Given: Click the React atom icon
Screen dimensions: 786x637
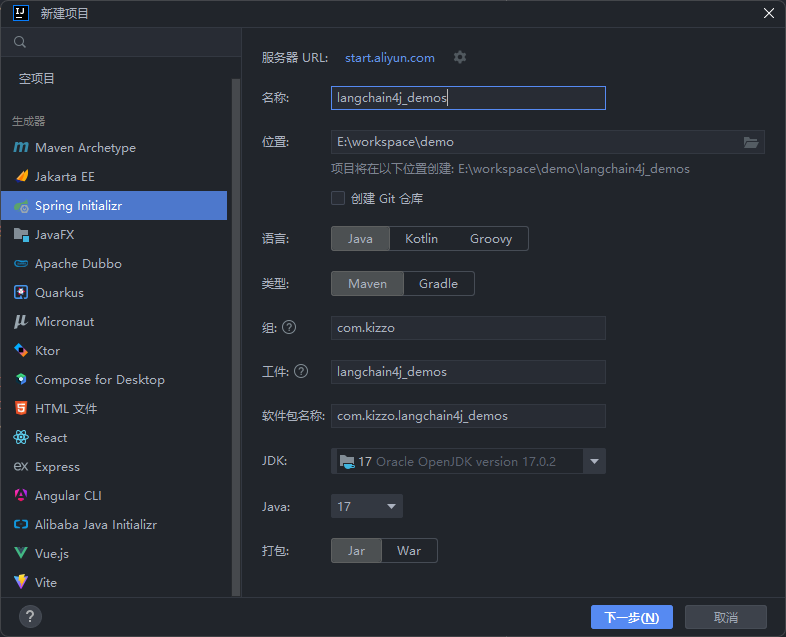Looking at the screenshot, I should pyautogui.click(x=21, y=438).
